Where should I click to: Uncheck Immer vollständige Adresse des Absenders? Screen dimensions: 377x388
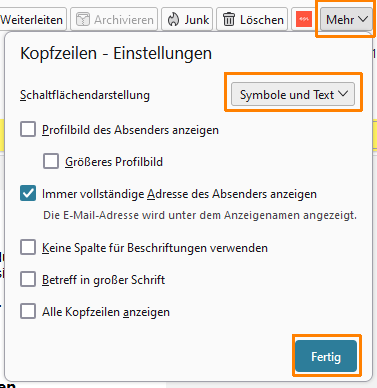[x=28, y=193]
